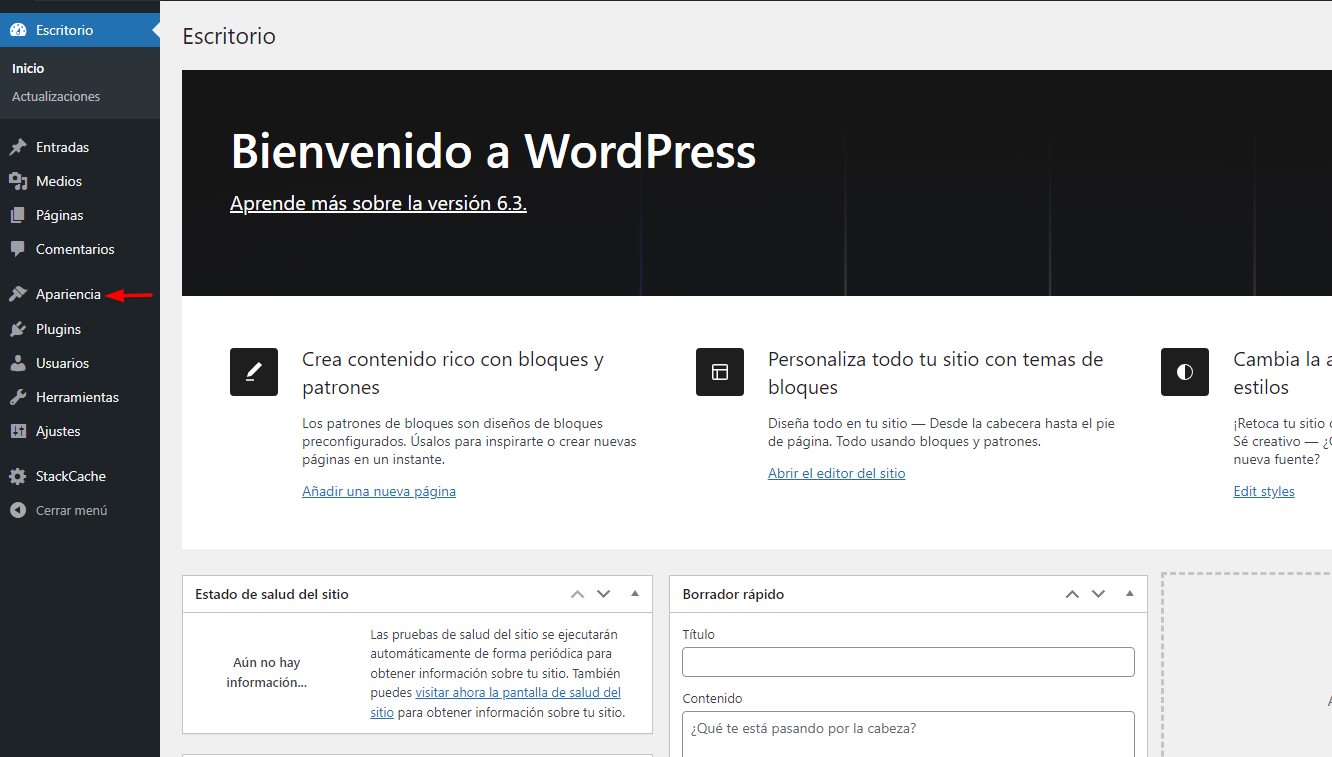Screen dimensions: 1332x757
Task: Click the Contenido text area
Action: pos(908,734)
